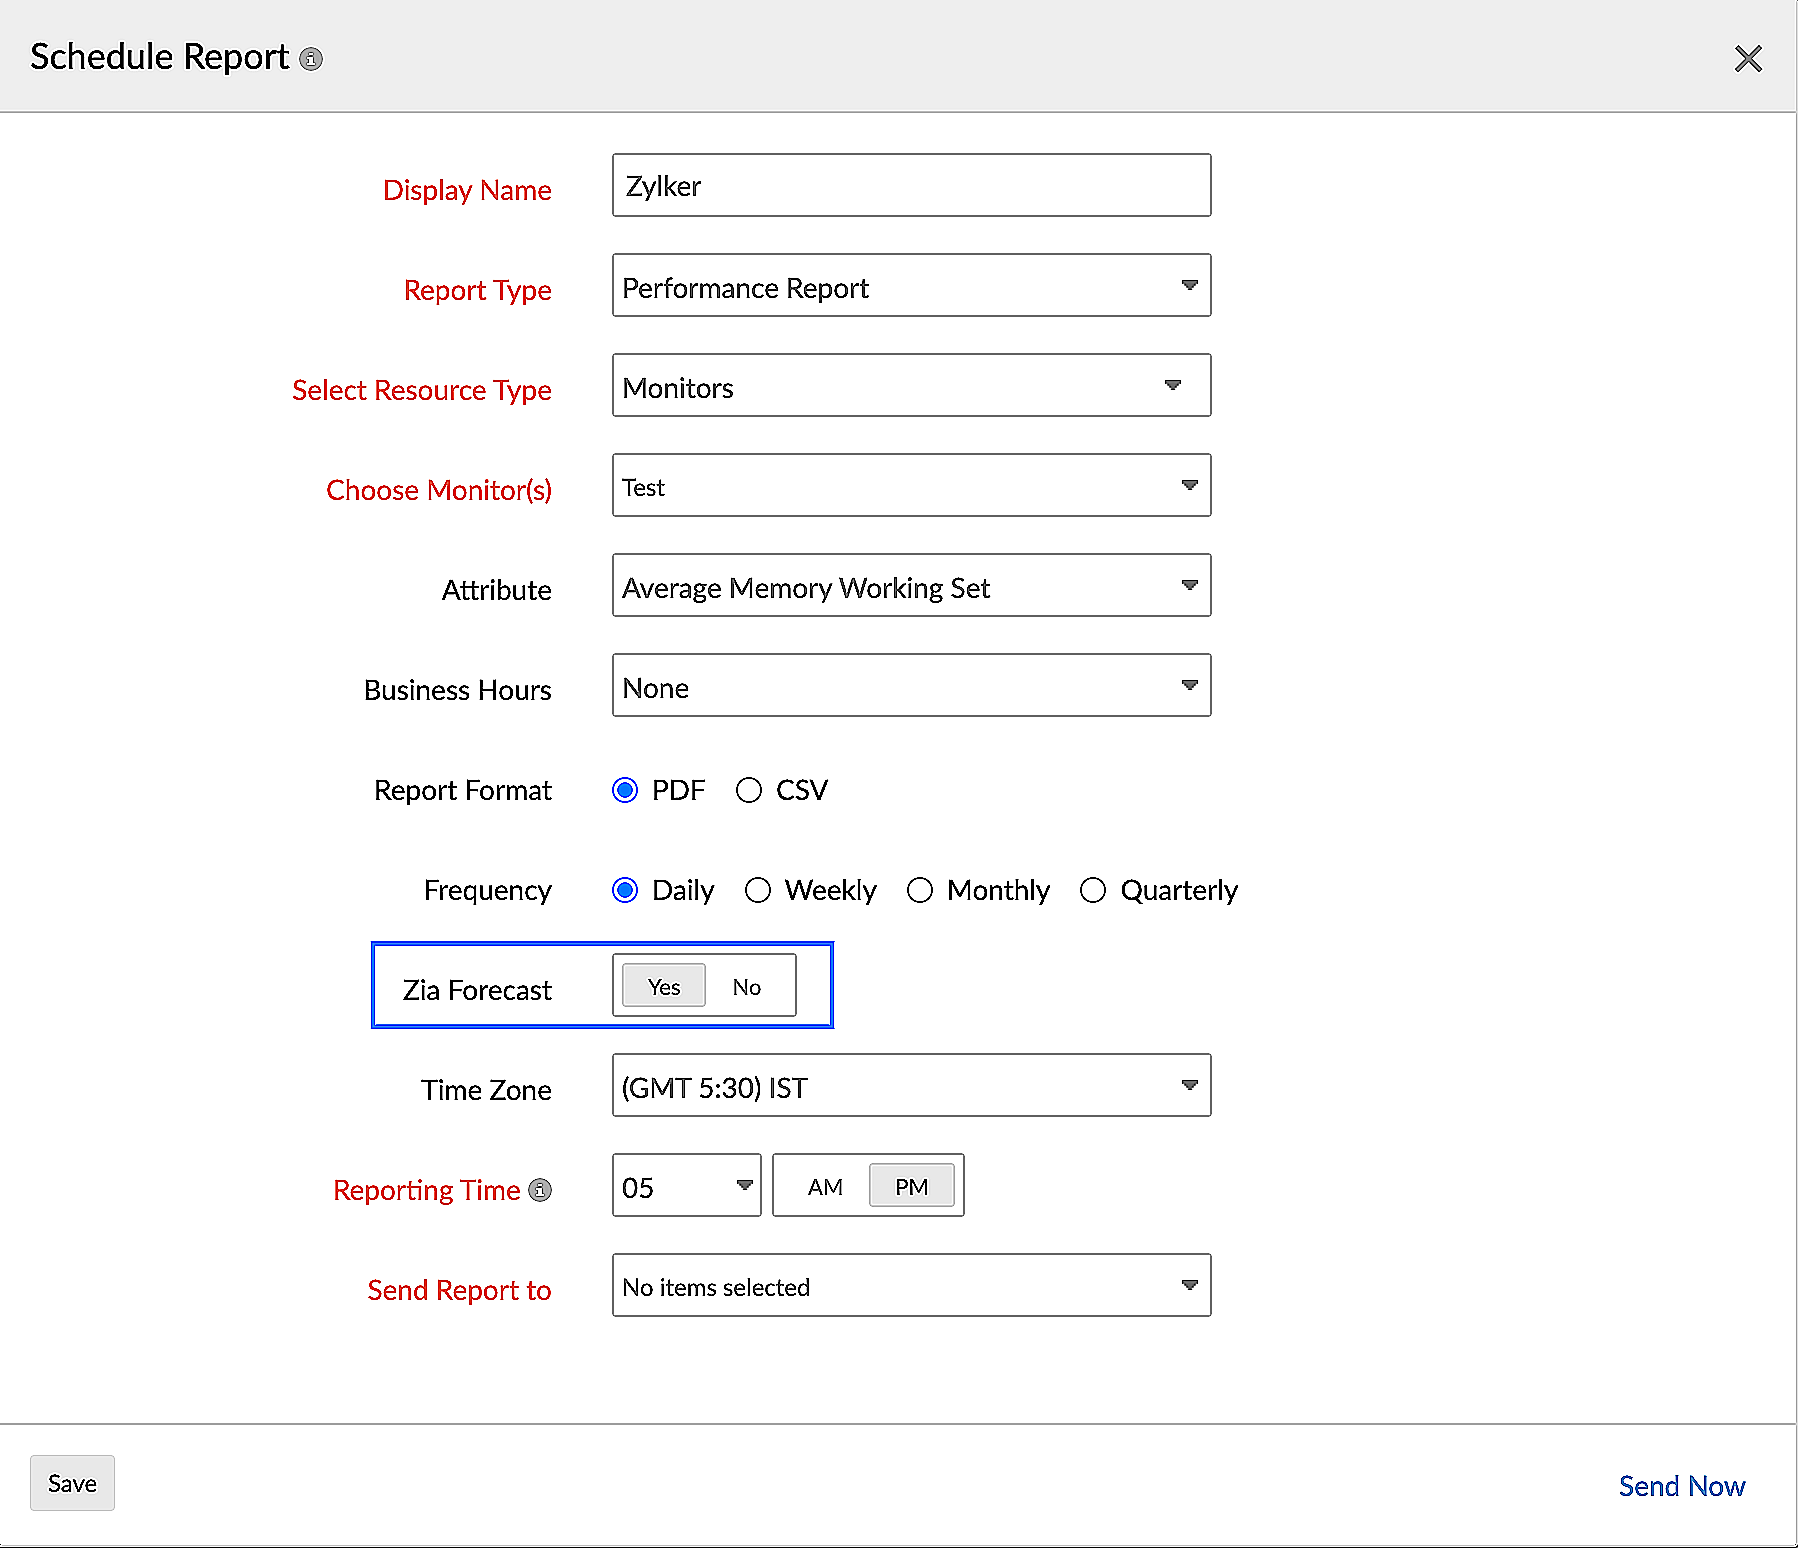This screenshot has height=1548, width=1798.
Task: Open the Choose Monitor(s) dropdown
Action: (1189, 486)
